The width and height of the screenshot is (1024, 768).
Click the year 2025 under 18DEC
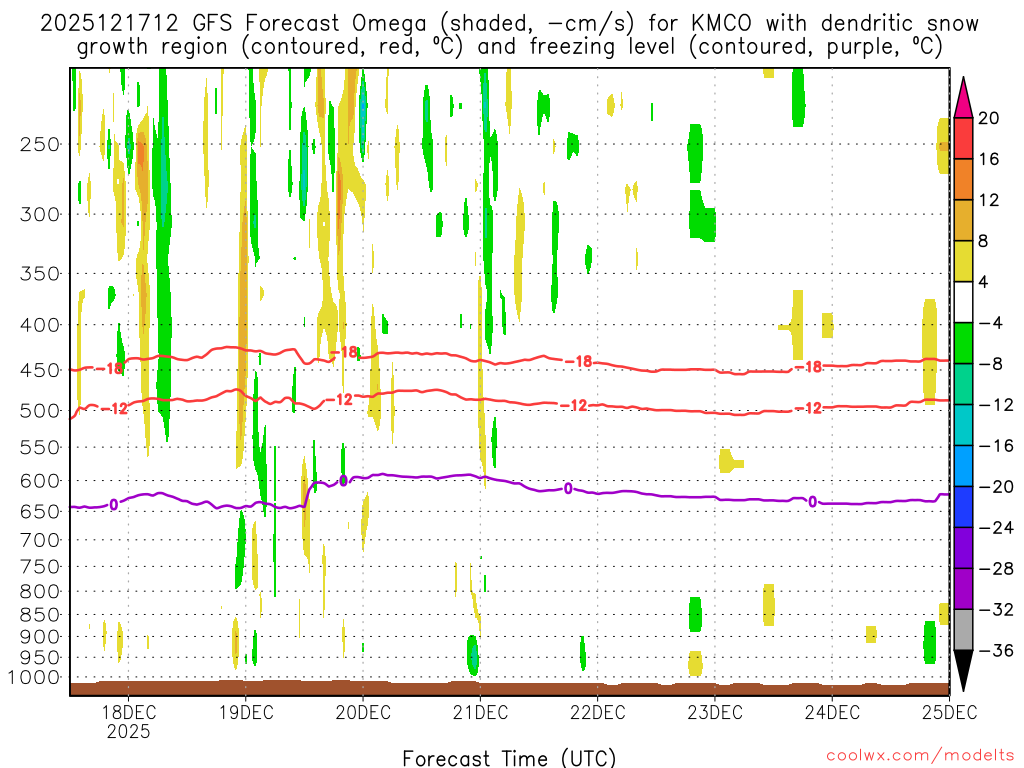point(129,731)
